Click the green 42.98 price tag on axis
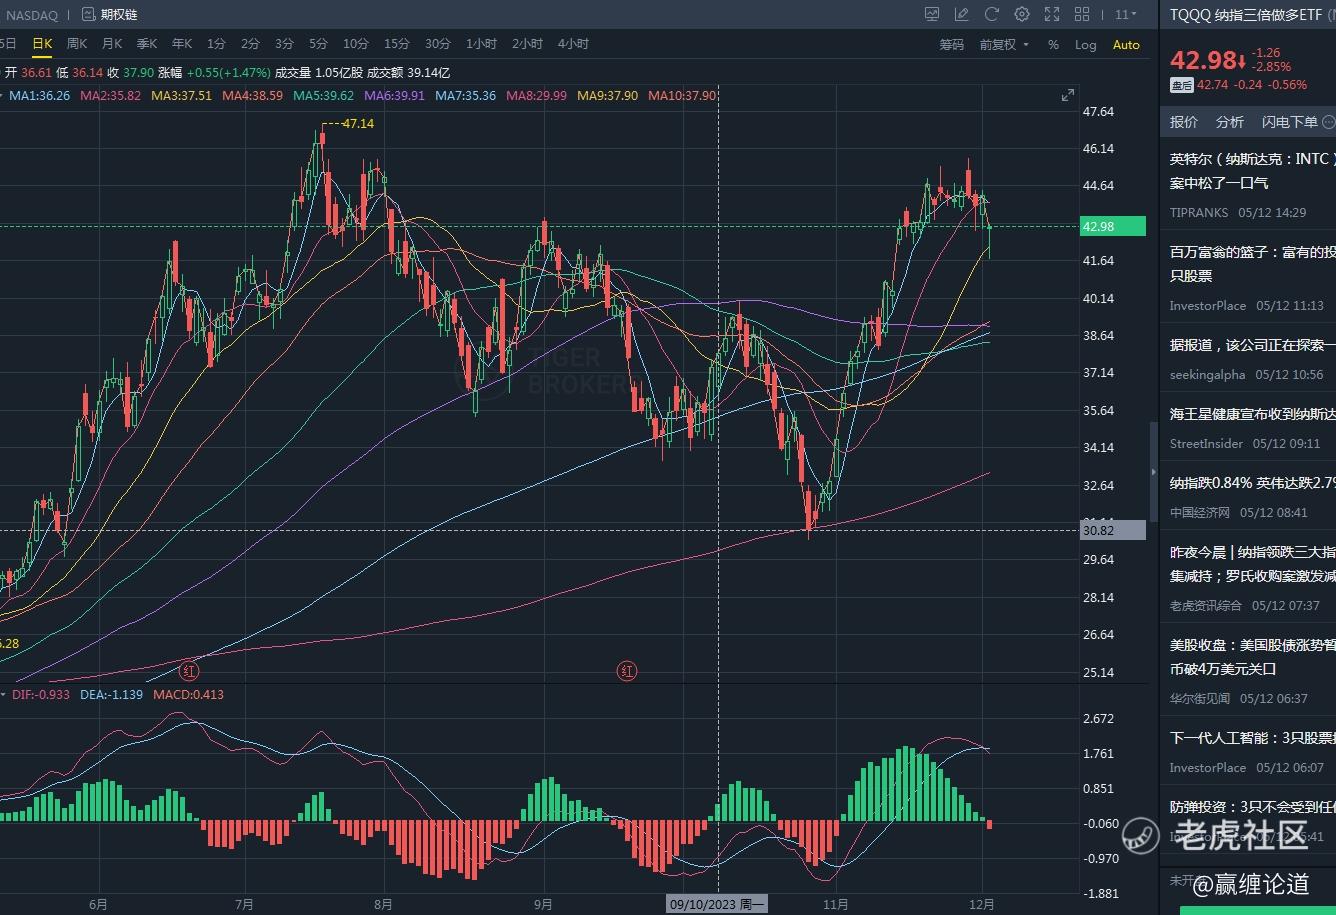 pyautogui.click(x=1113, y=227)
